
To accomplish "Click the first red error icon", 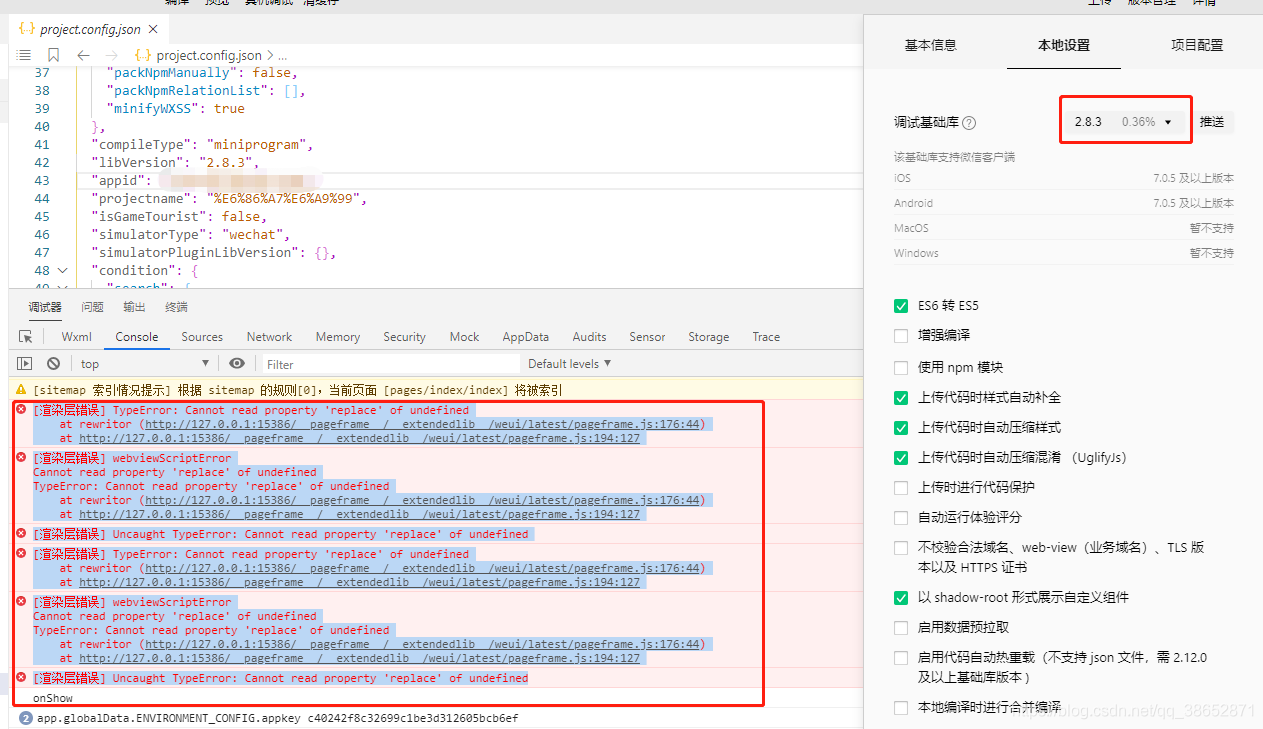I will click(21, 410).
